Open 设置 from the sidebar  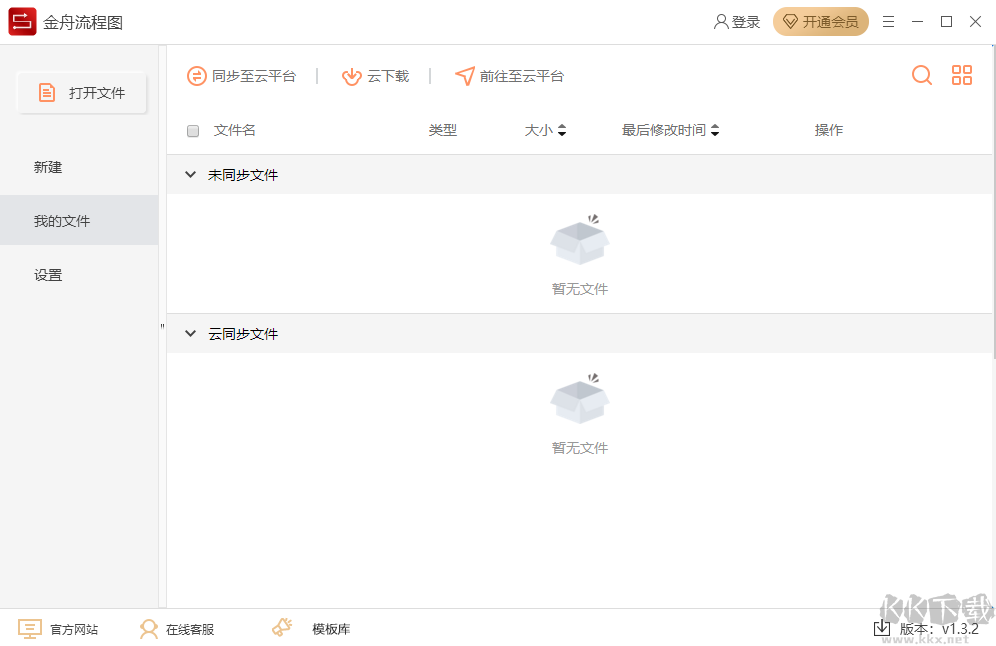click(x=48, y=274)
